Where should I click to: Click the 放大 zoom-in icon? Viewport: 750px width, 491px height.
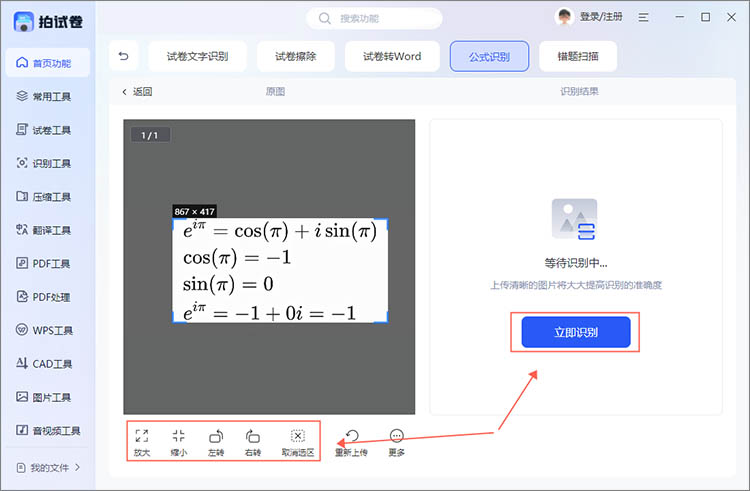coord(142,442)
